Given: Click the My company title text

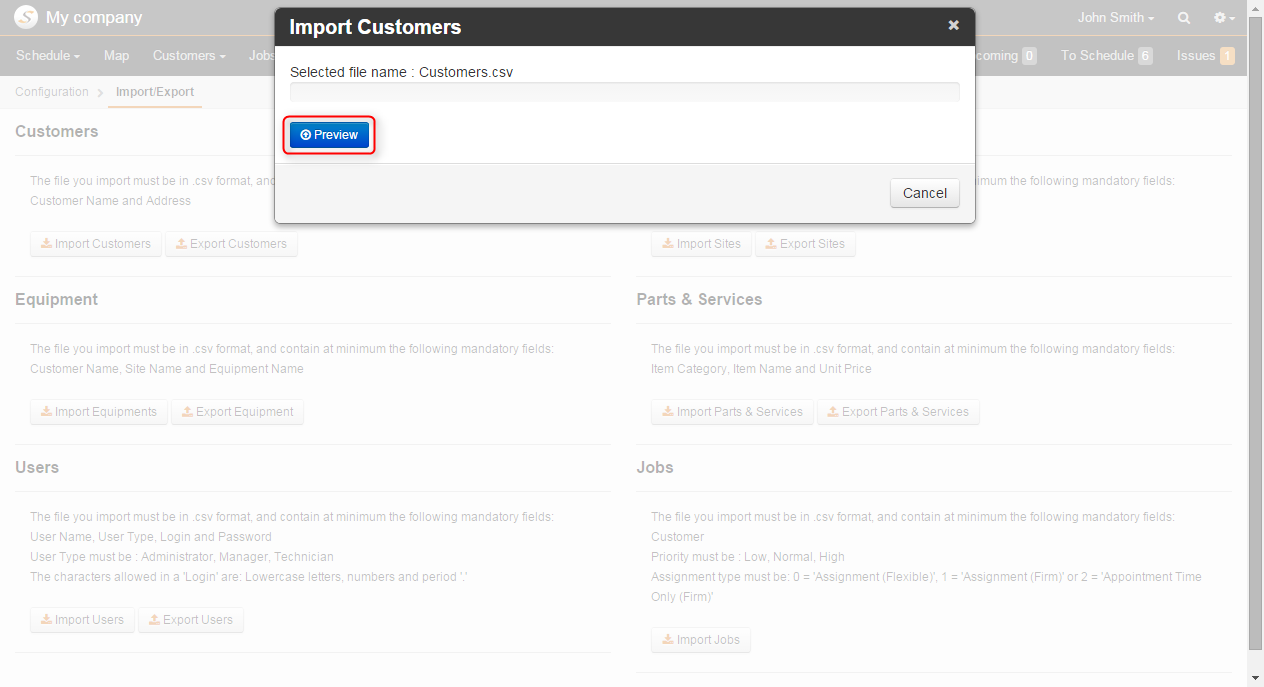Looking at the screenshot, I should pos(94,18).
